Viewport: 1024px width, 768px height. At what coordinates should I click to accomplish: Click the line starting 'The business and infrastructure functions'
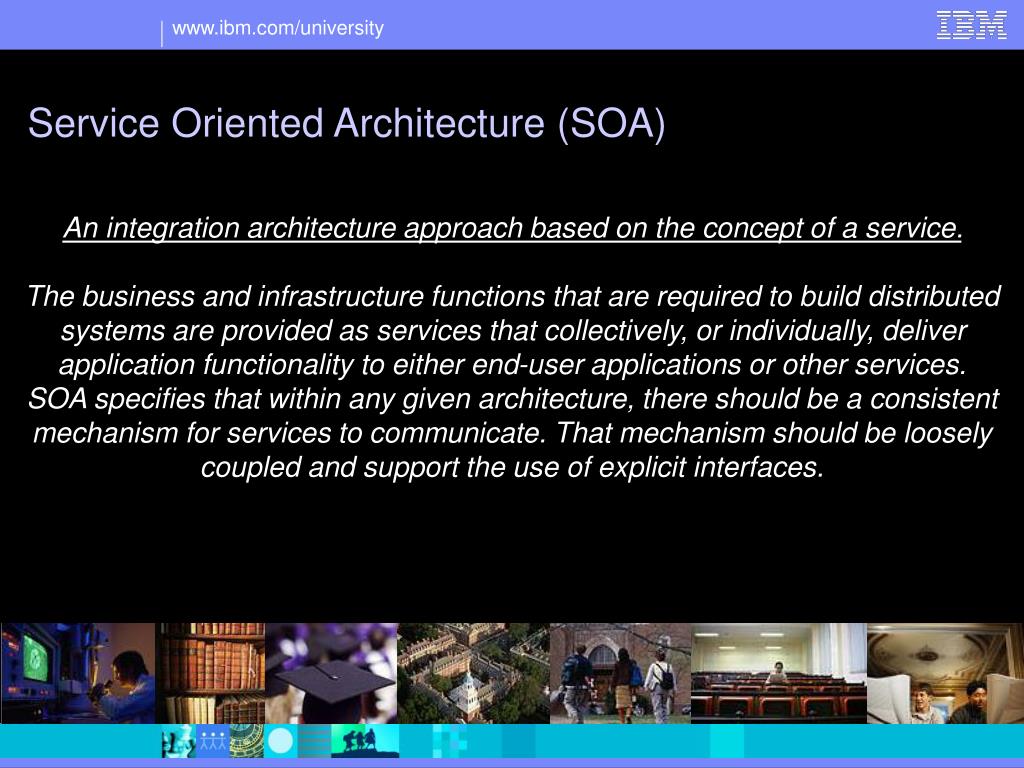514,296
